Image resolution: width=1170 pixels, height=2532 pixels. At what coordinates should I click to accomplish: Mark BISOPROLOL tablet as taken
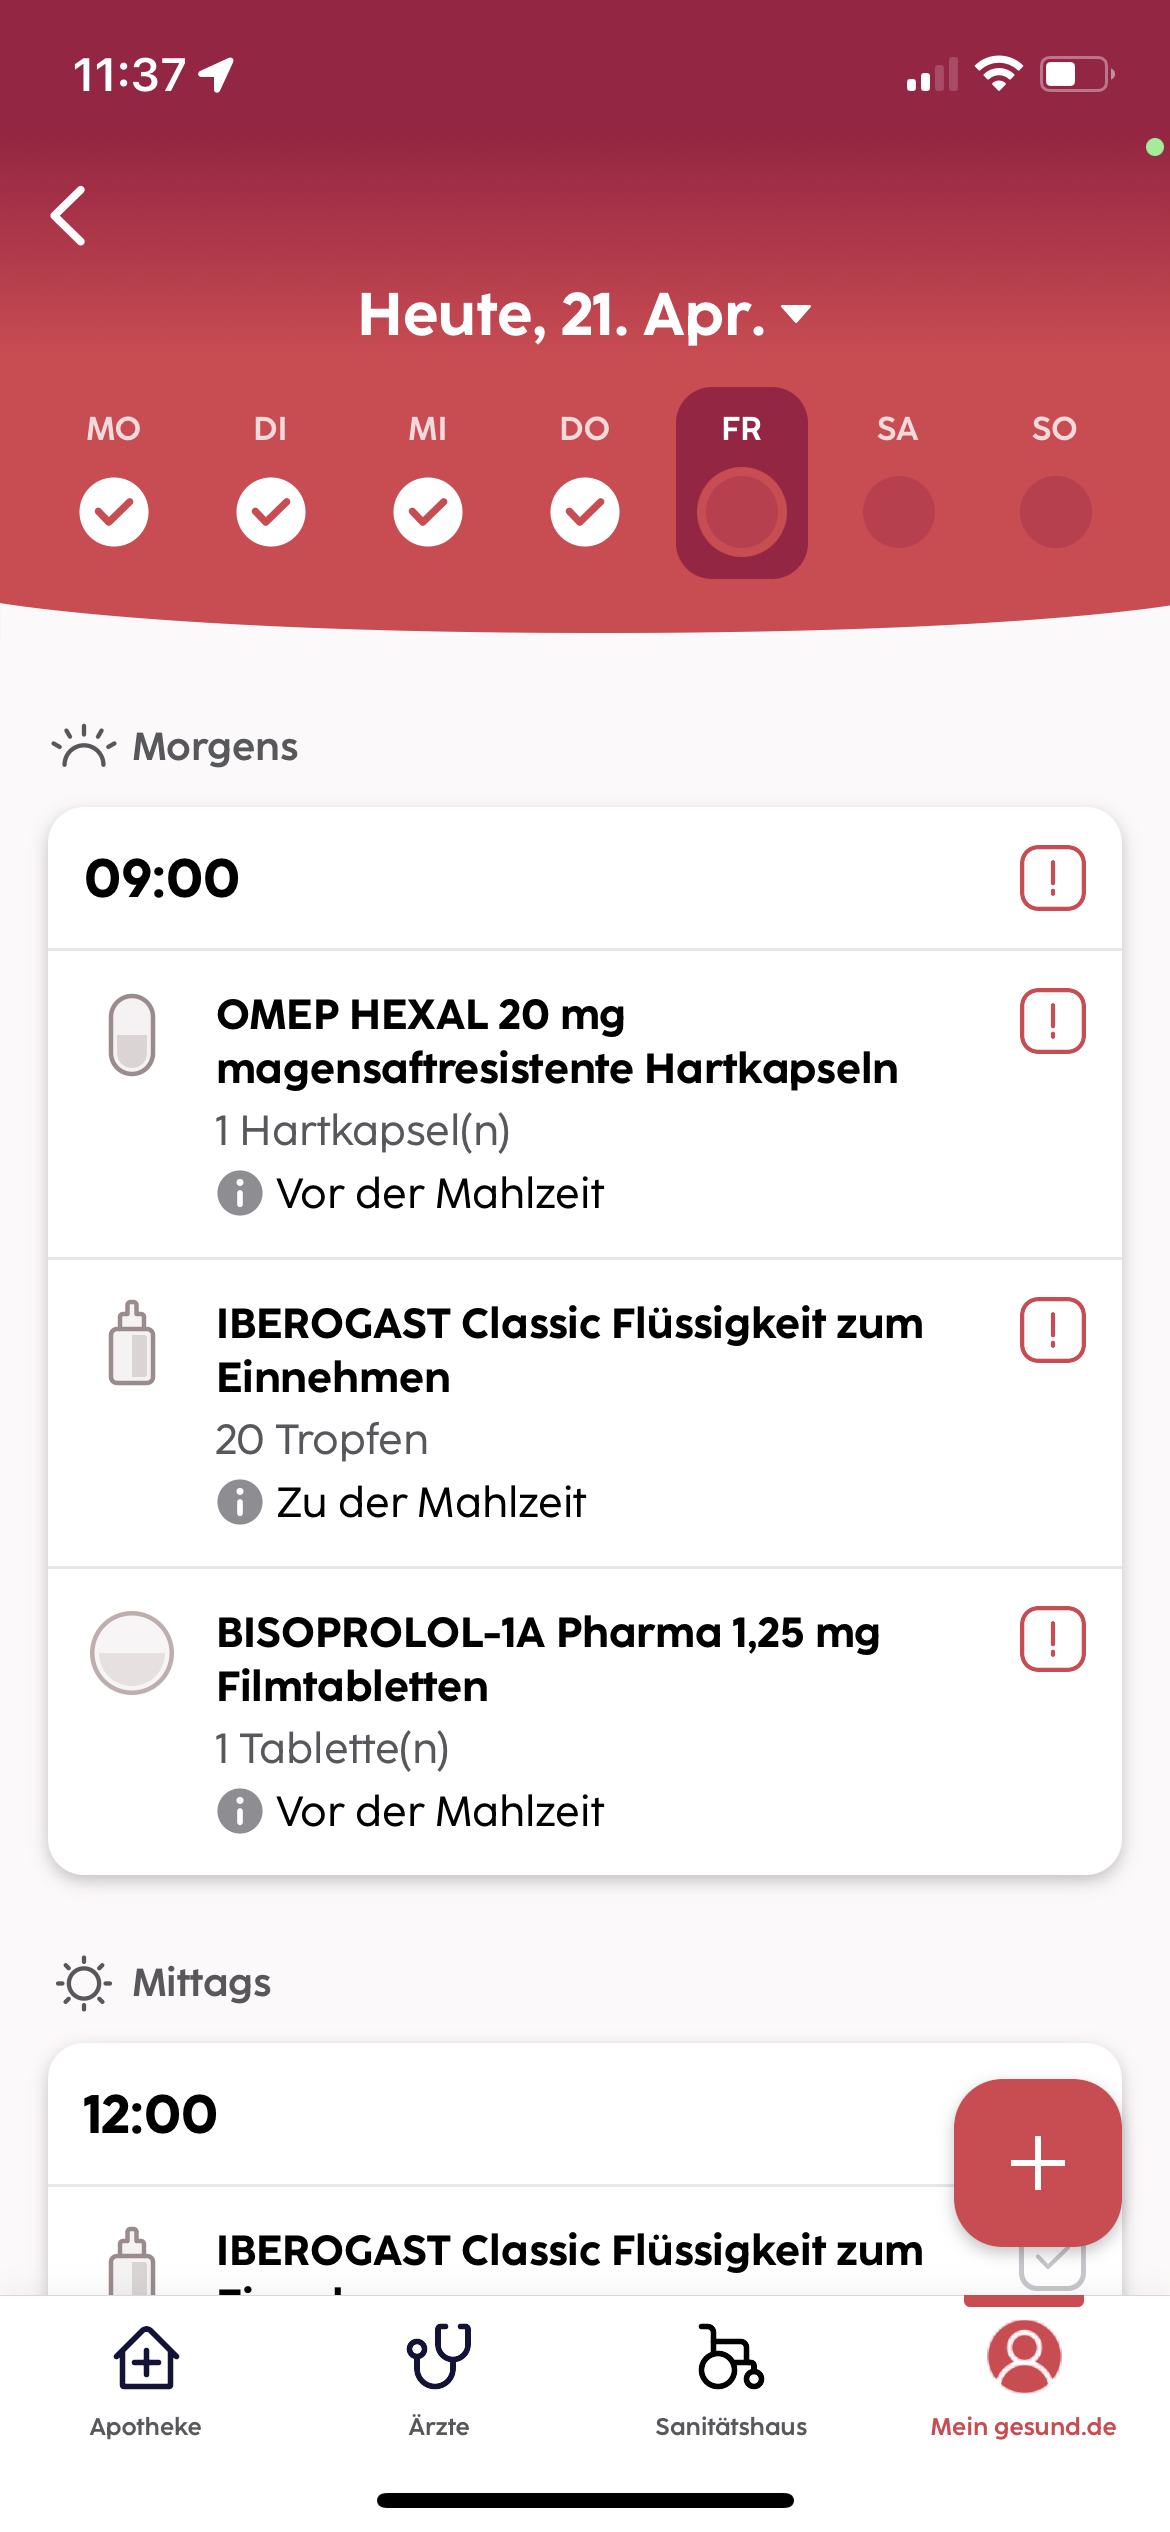pos(1052,1639)
